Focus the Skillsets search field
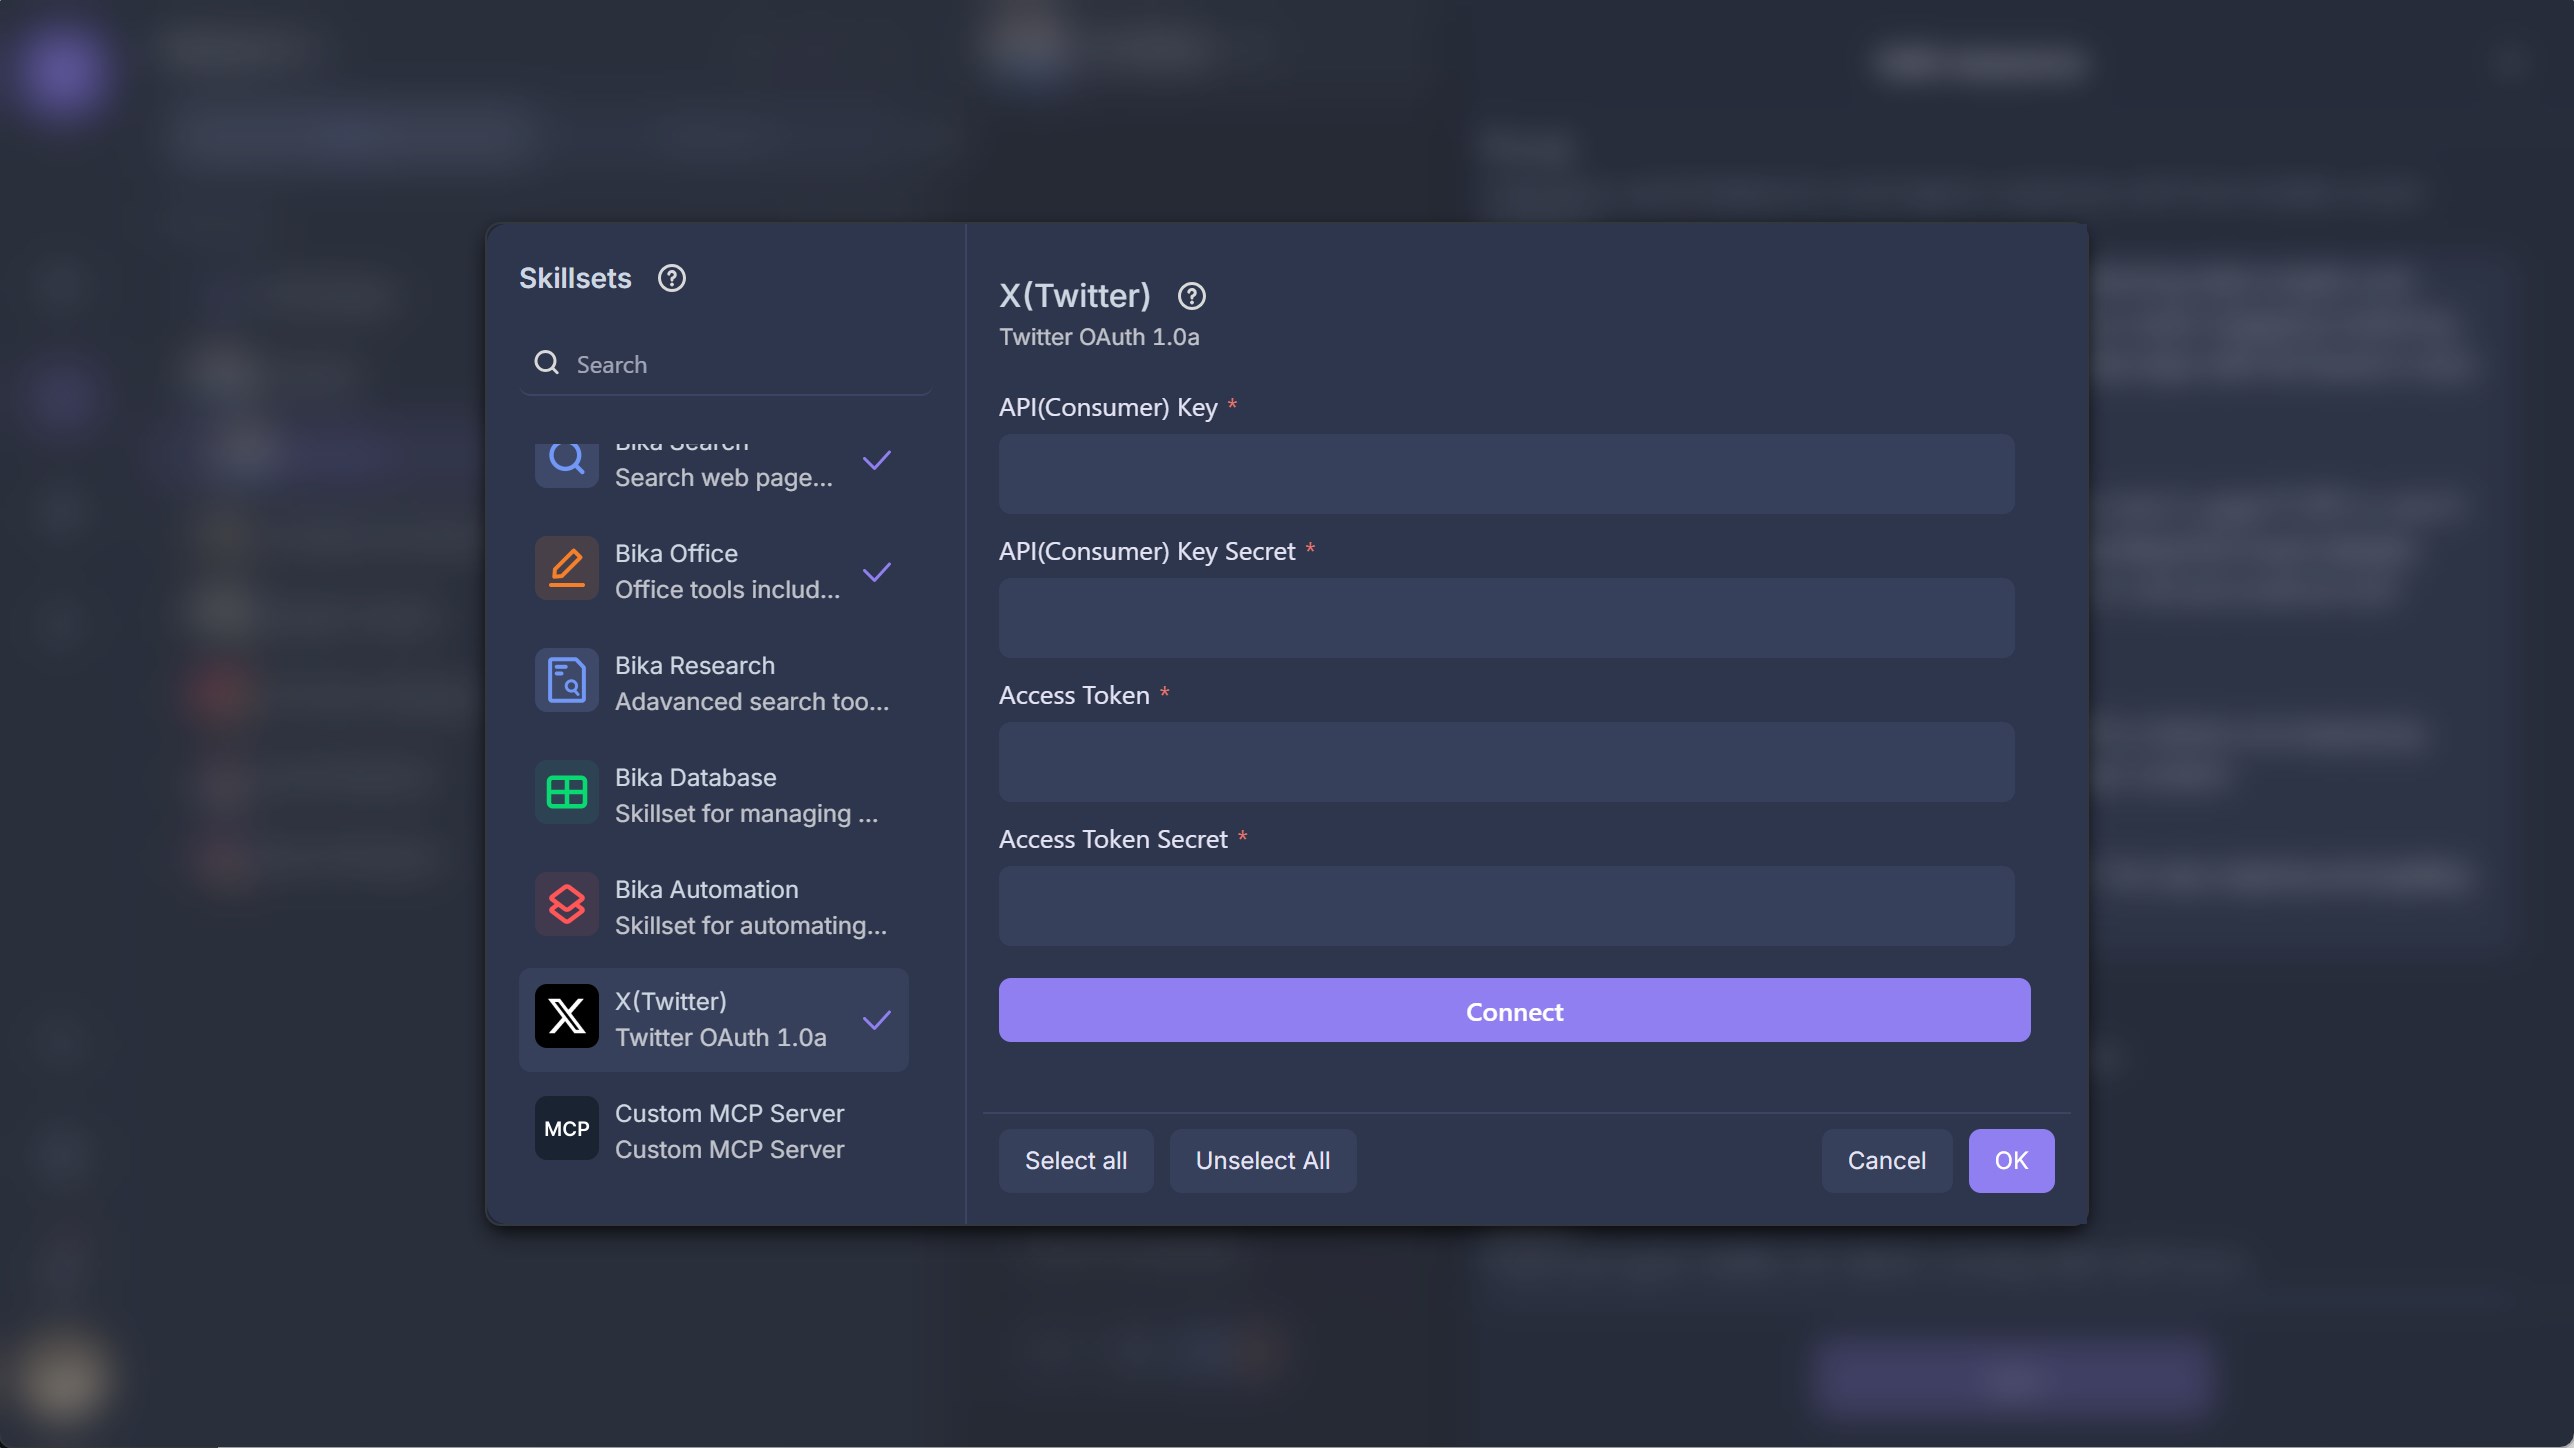 (x=725, y=364)
